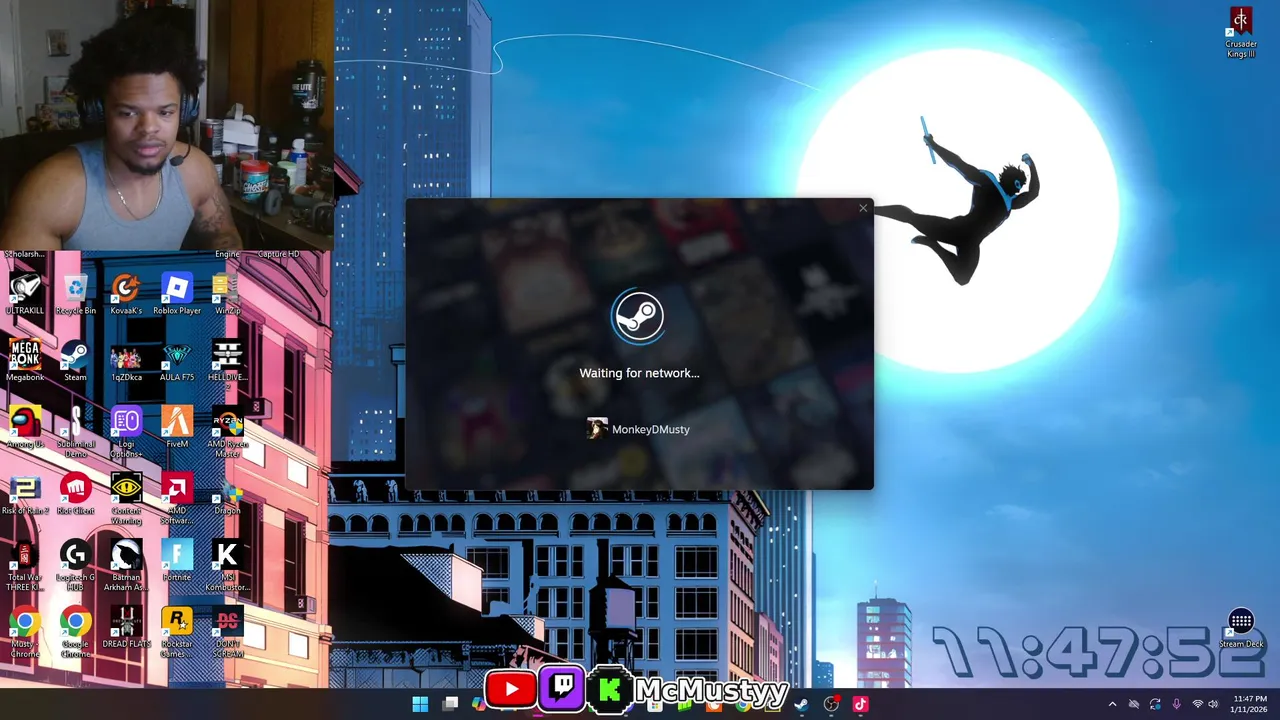
Task: Click the Windows Start button
Action: click(420, 704)
